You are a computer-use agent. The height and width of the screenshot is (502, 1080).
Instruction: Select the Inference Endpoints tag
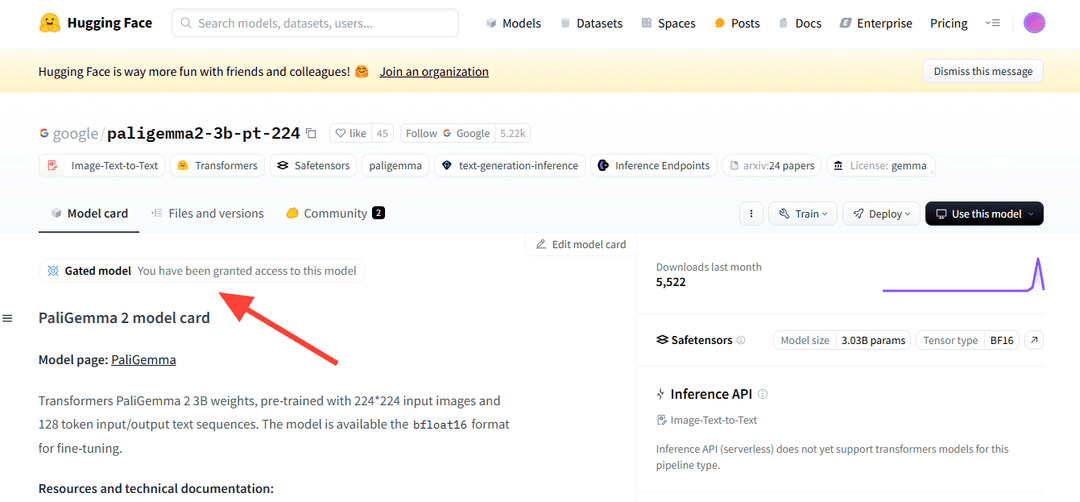click(654, 165)
